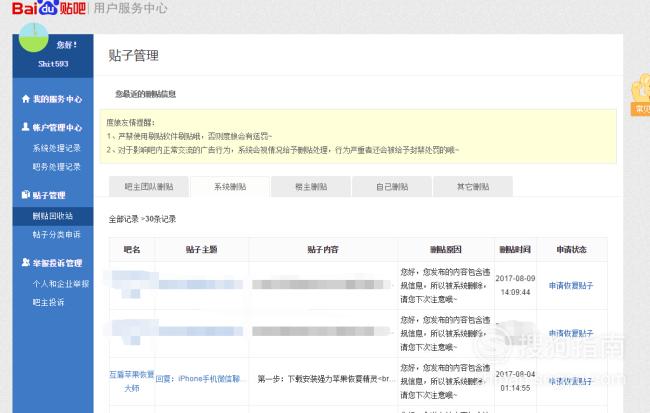
Task: Click 贴子内容 column header
Action: (x=323, y=249)
